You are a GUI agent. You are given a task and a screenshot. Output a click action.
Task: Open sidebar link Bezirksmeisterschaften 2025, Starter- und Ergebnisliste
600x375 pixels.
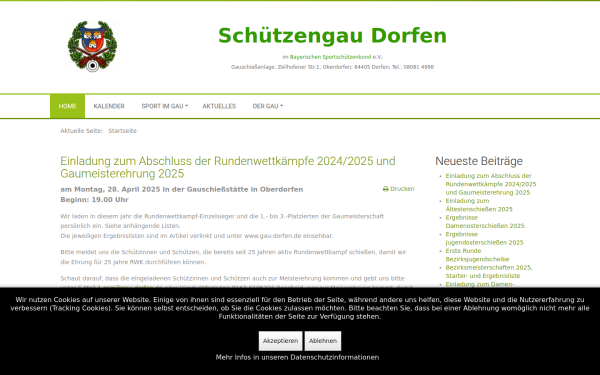(489, 272)
